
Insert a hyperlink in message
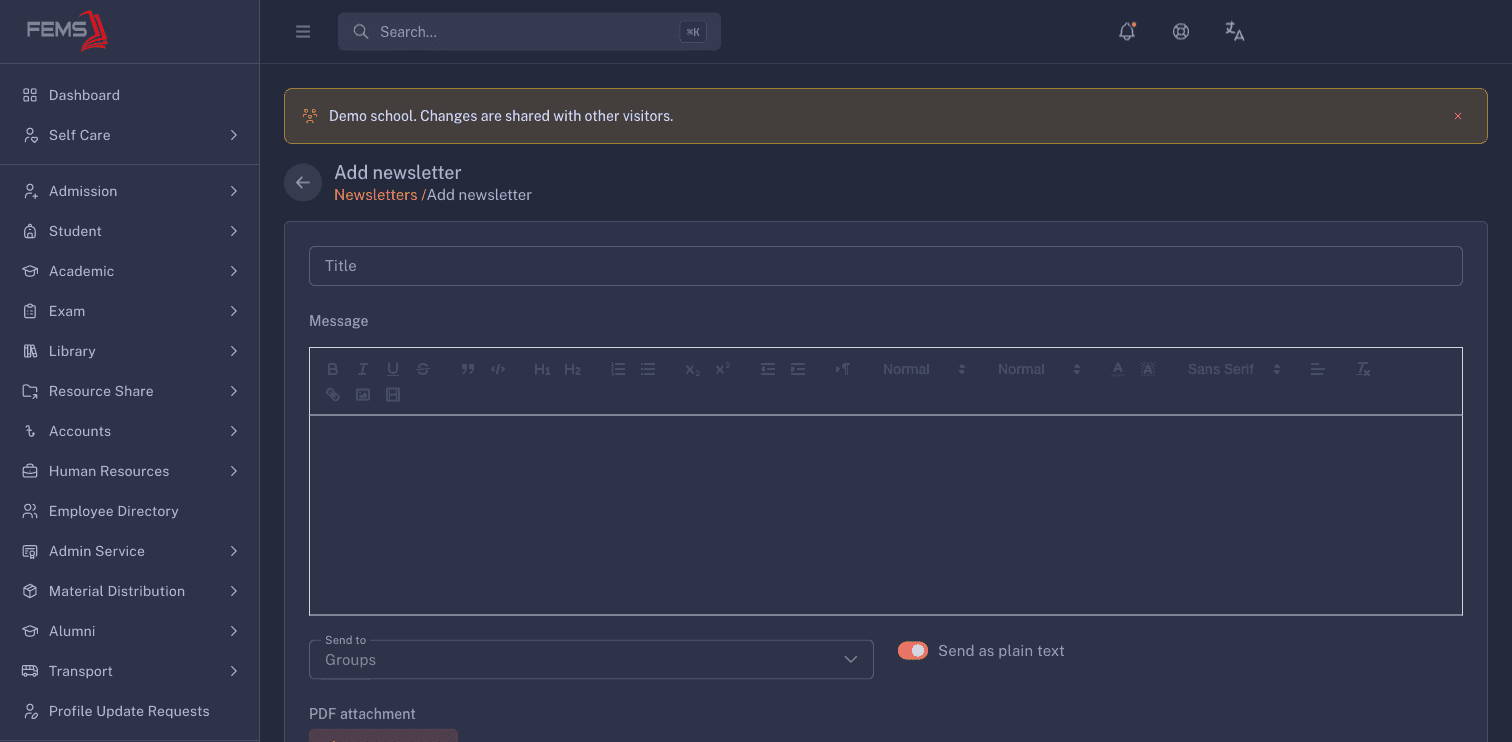click(333, 395)
